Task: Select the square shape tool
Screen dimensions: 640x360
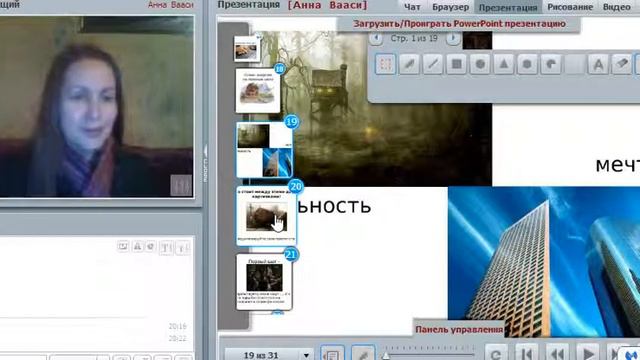Action: pyautogui.click(x=456, y=64)
